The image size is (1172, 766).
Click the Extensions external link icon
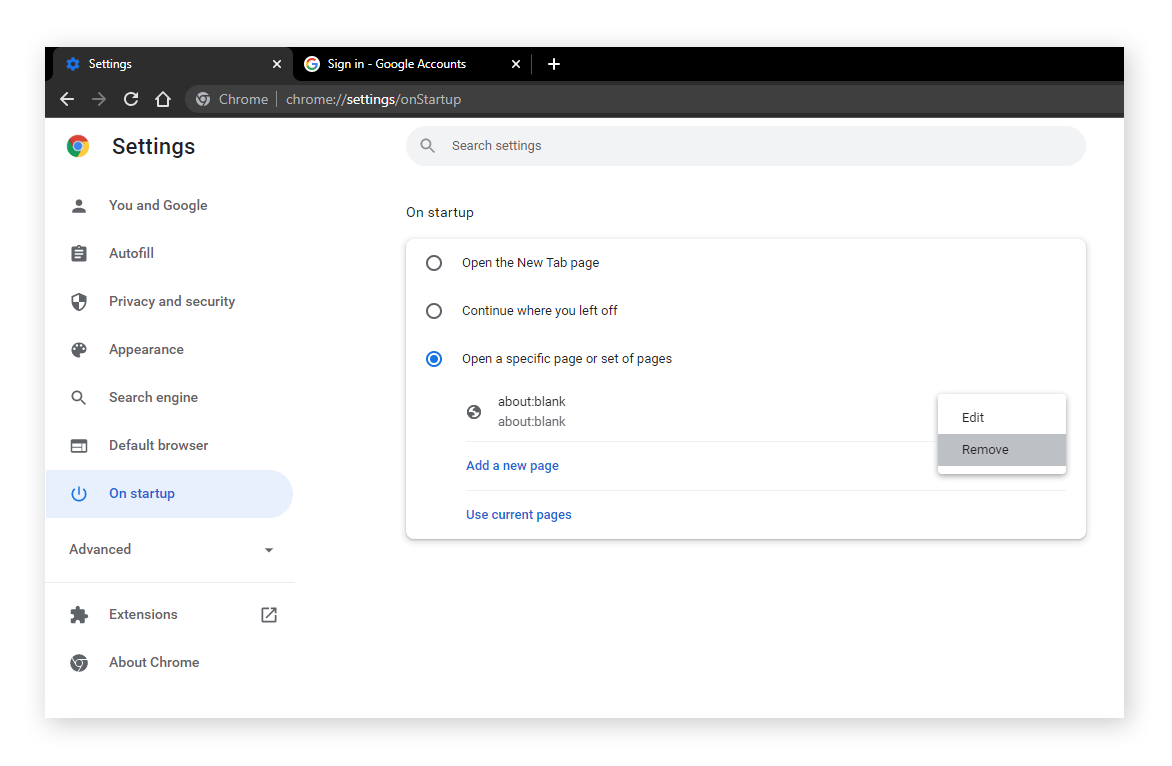point(269,615)
